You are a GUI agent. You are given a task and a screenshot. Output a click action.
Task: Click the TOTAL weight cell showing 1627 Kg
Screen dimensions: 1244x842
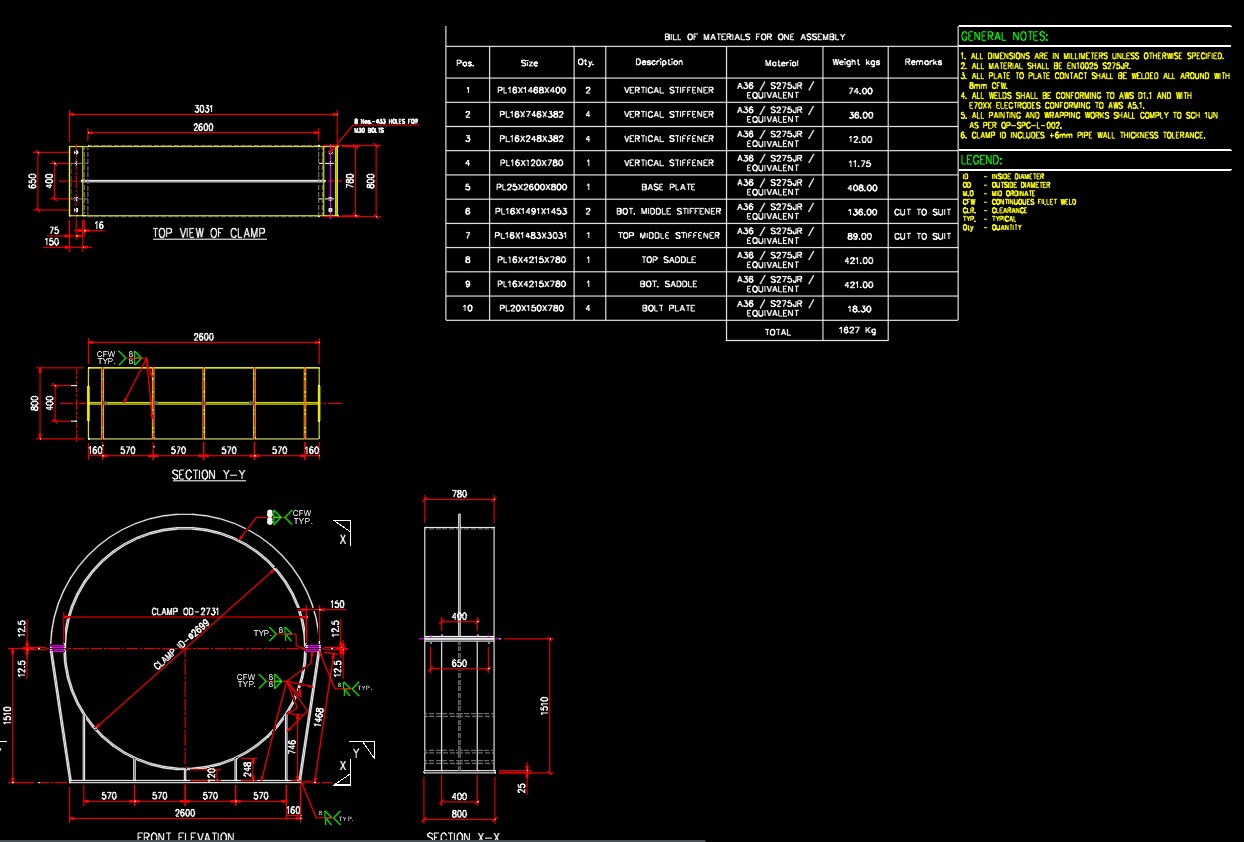click(x=856, y=331)
